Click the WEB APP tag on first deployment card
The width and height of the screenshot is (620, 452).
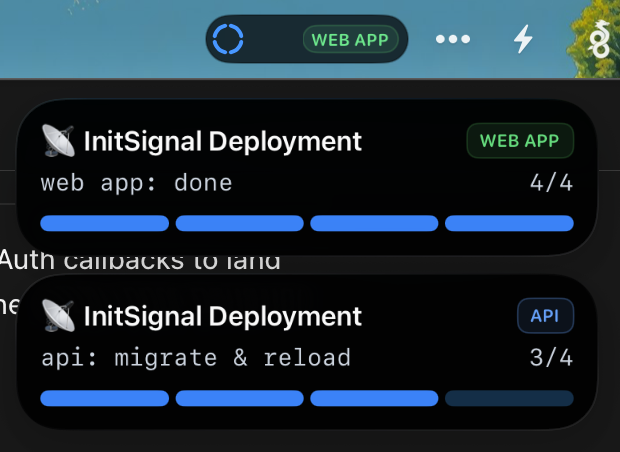(520, 141)
